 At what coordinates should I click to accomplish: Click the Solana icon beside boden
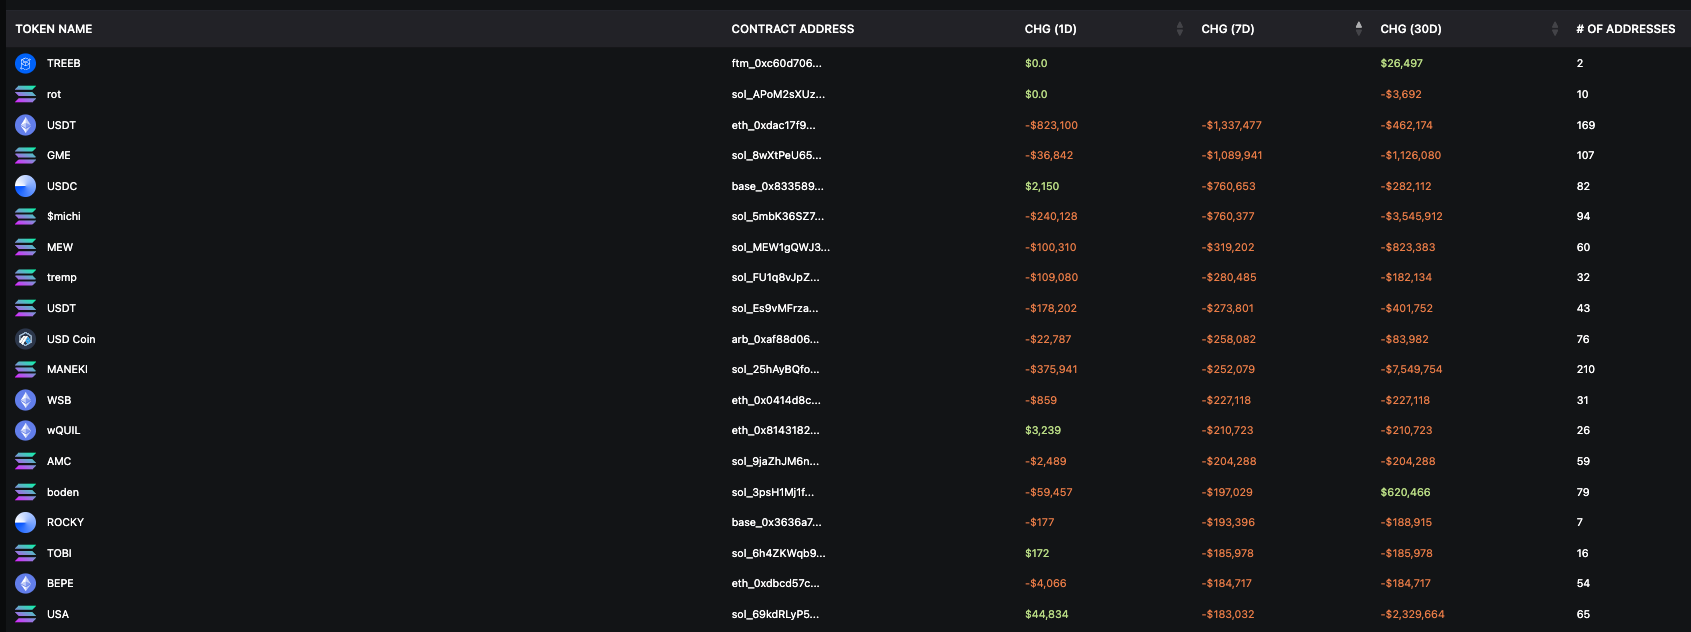[x=26, y=492]
